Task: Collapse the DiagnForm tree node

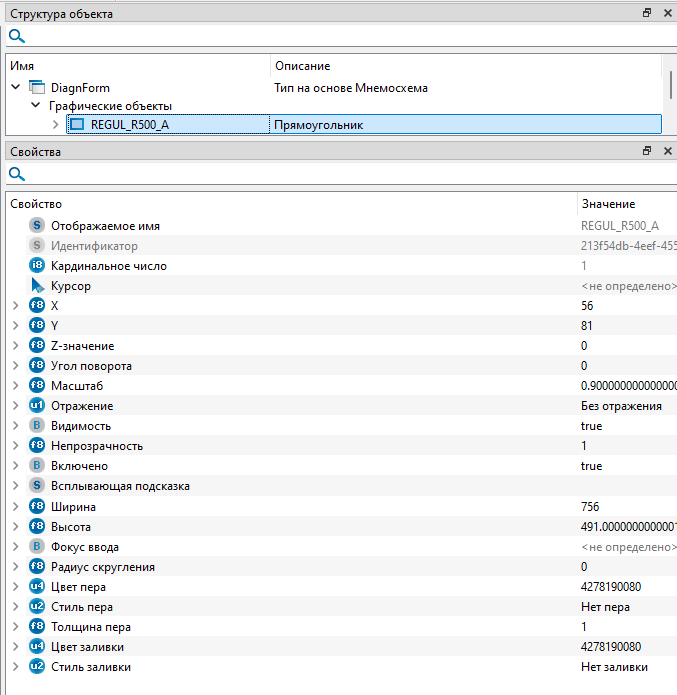Action: pos(15,88)
